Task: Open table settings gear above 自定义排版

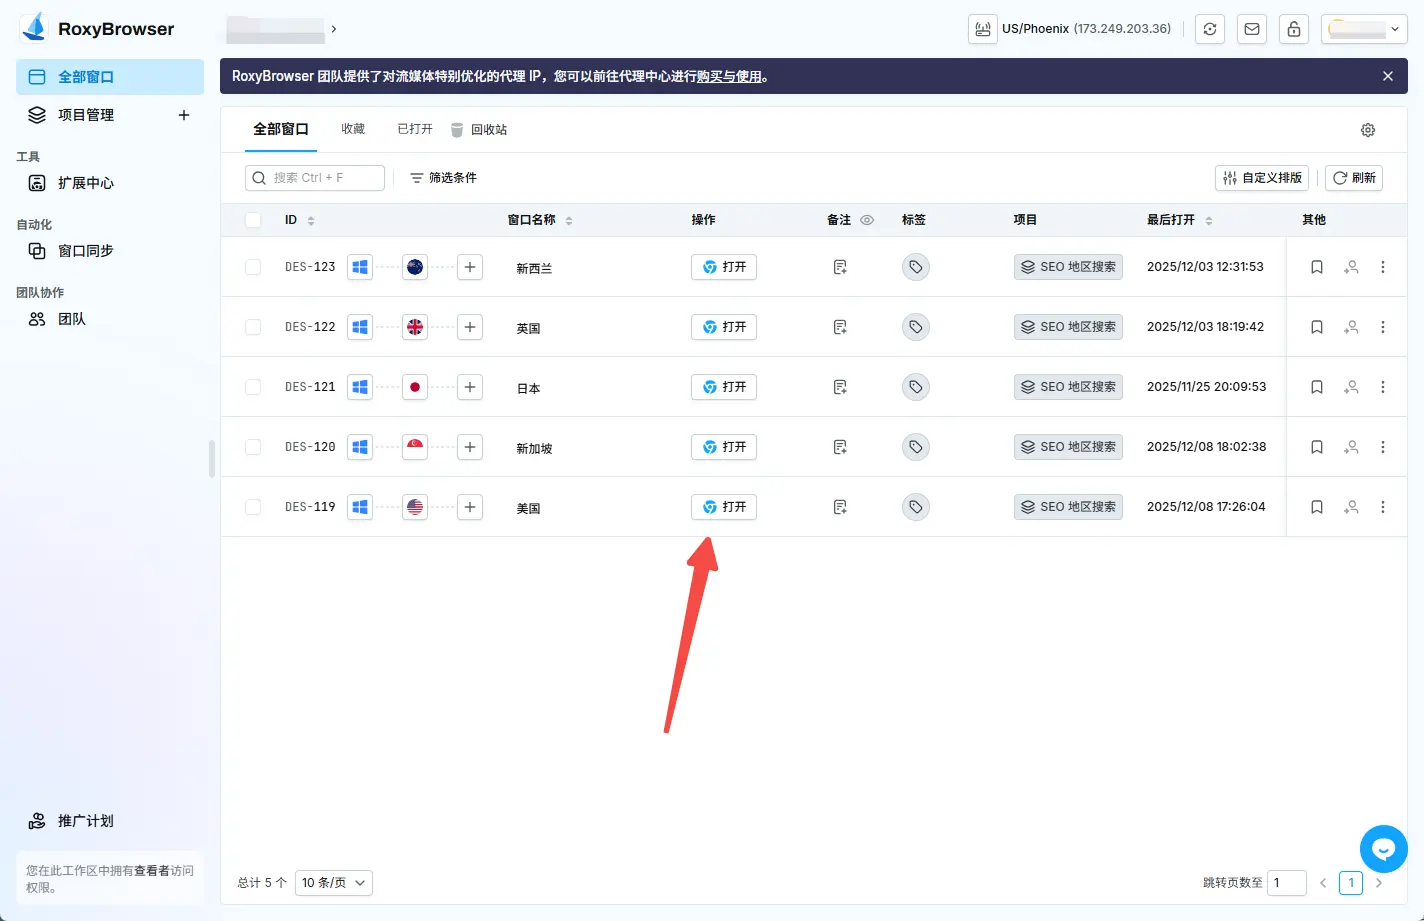Action: tap(1367, 129)
